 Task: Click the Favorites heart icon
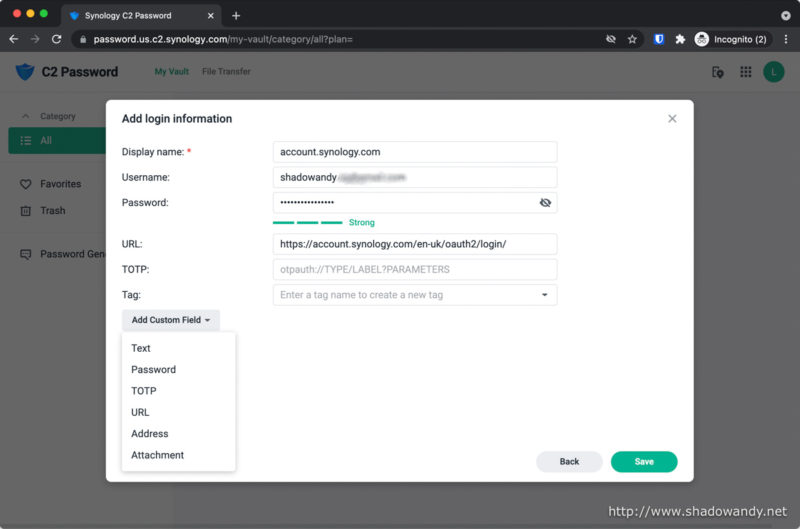pos(26,184)
